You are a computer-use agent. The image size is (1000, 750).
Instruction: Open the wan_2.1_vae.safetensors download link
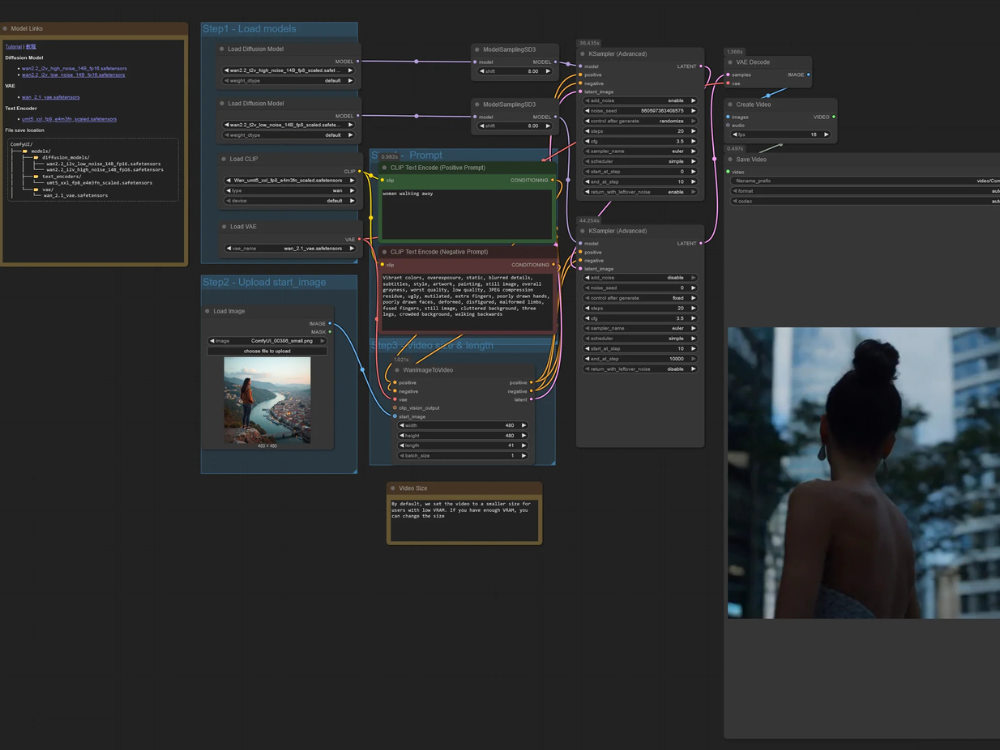pyautogui.click(x=50, y=98)
